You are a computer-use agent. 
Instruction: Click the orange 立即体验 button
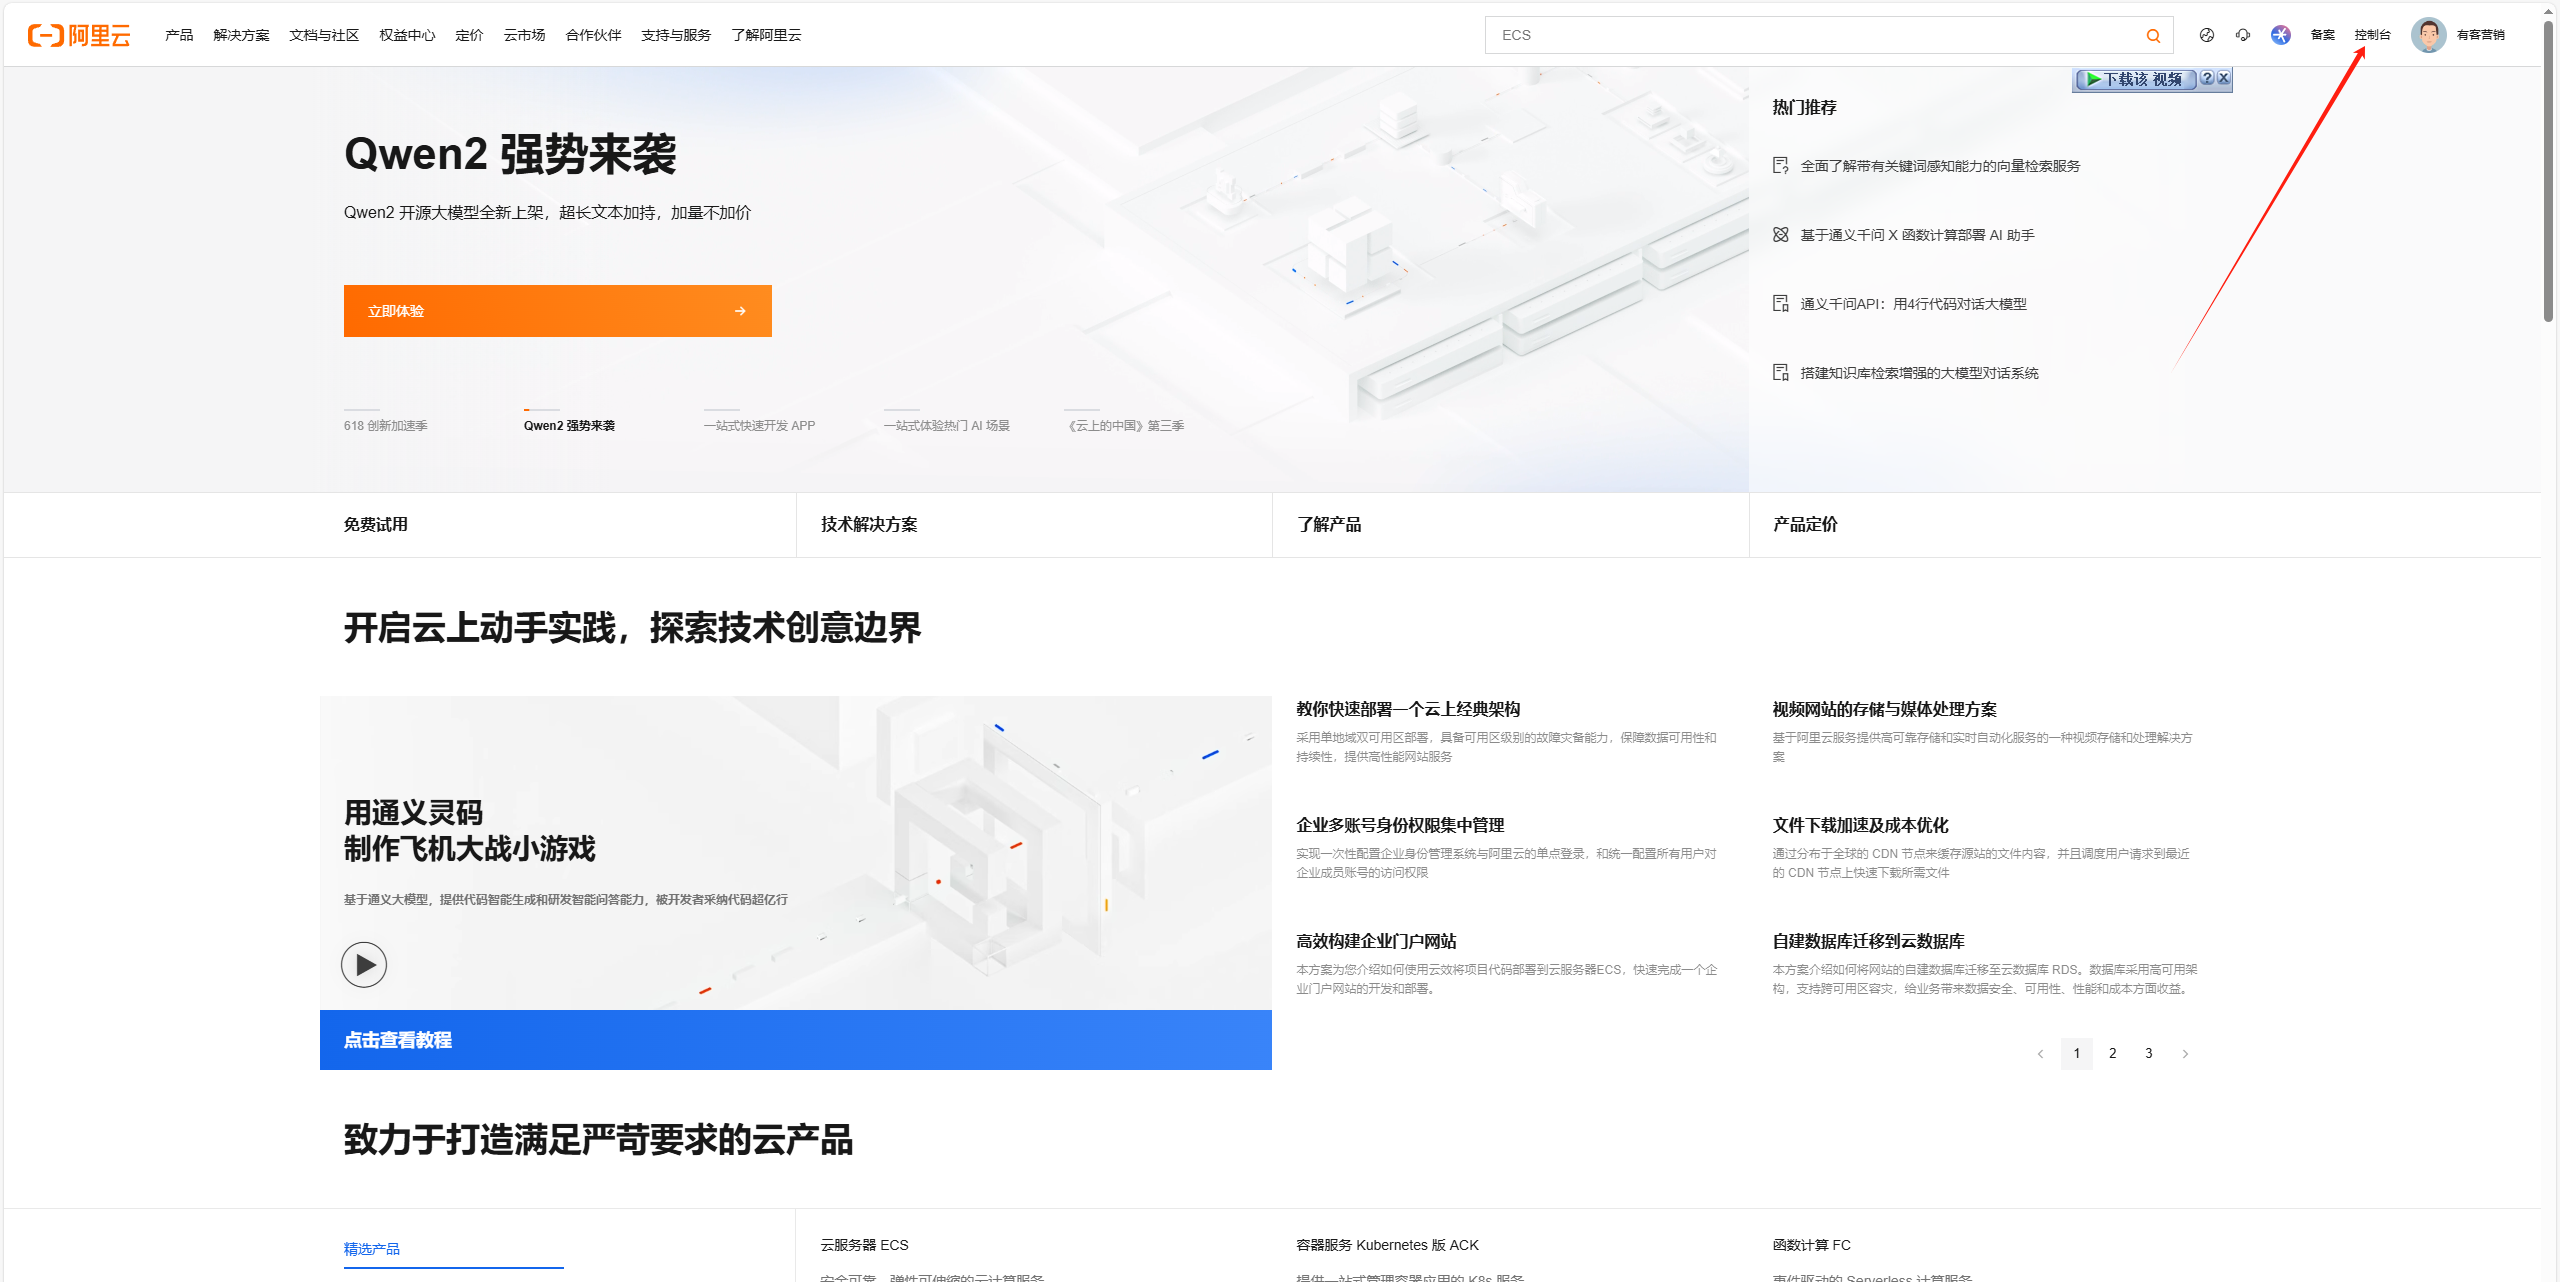click(x=558, y=311)
